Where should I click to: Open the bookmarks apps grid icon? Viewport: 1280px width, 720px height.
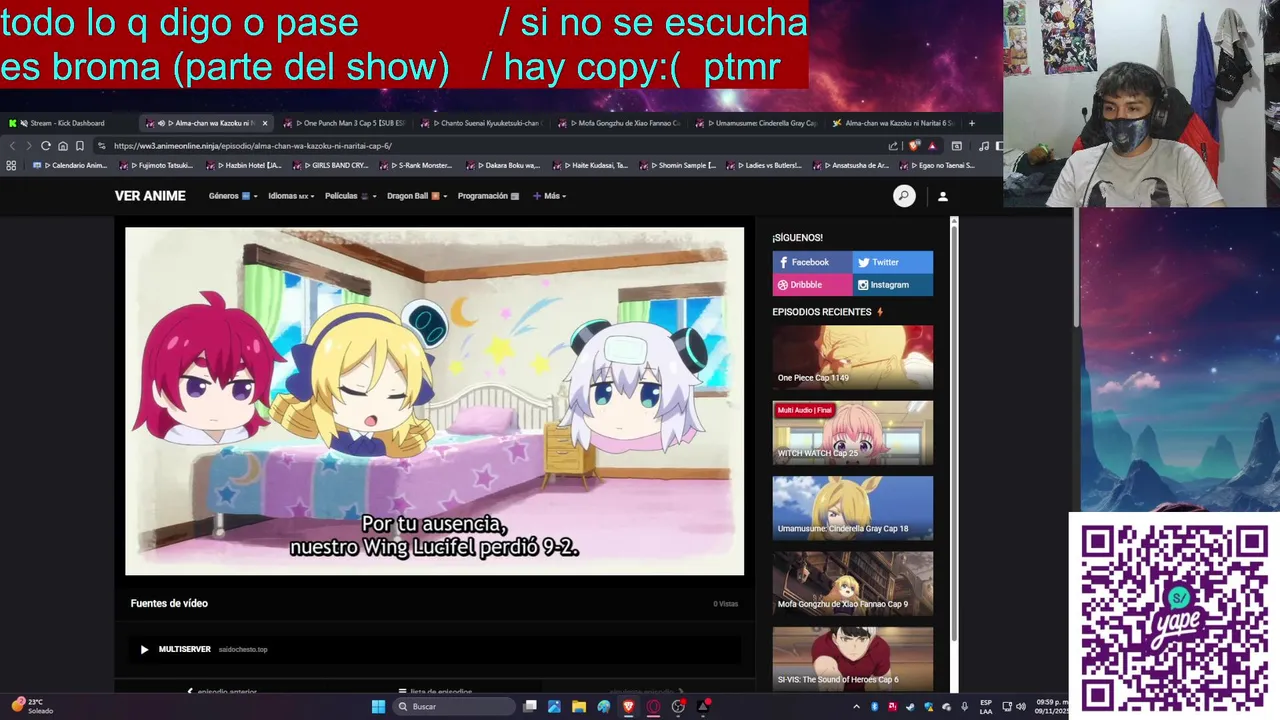[x=11, y=165]
